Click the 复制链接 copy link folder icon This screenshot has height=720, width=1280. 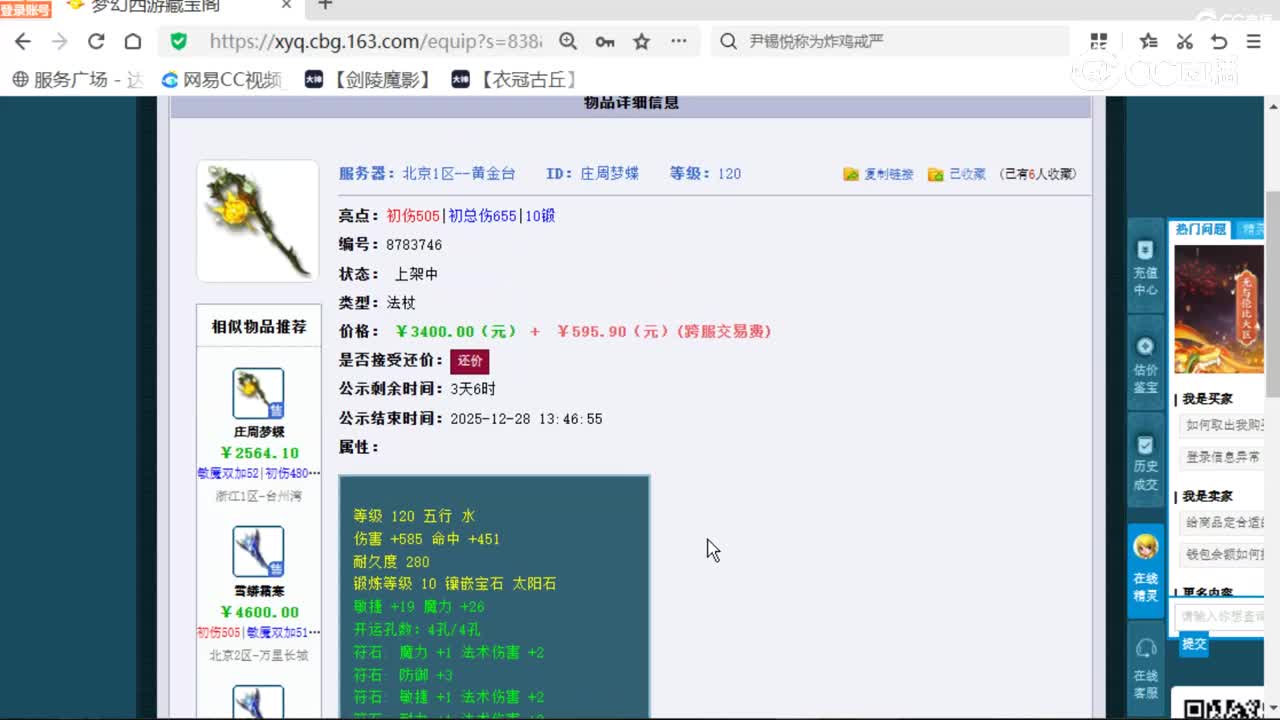pyautogui.click(x=851, y=173)
